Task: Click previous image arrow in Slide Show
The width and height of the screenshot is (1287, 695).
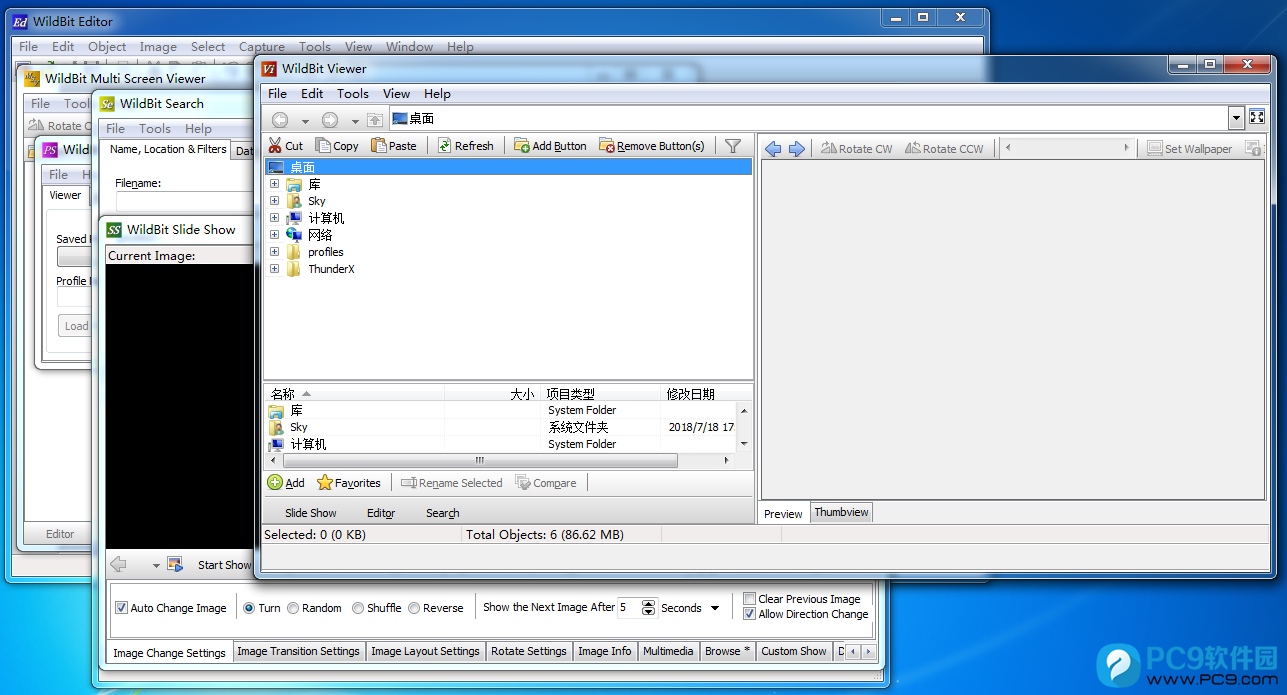Action: coord(118,565)
